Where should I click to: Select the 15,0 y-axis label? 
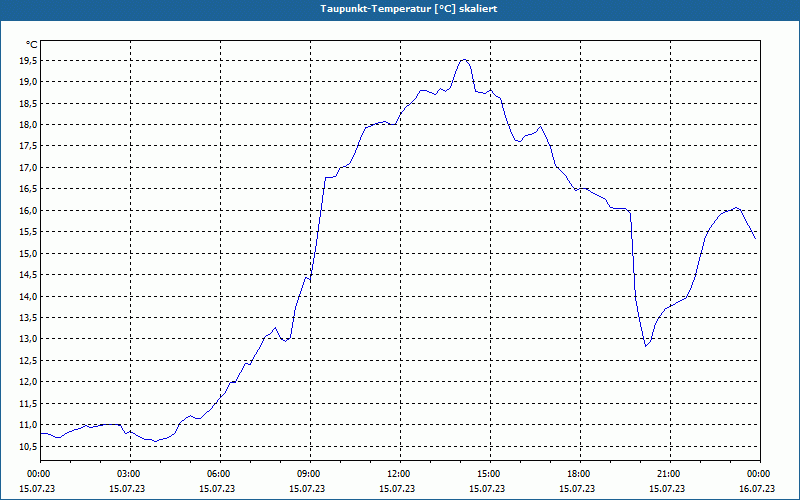pyautogui.click(x=28, y=253)
